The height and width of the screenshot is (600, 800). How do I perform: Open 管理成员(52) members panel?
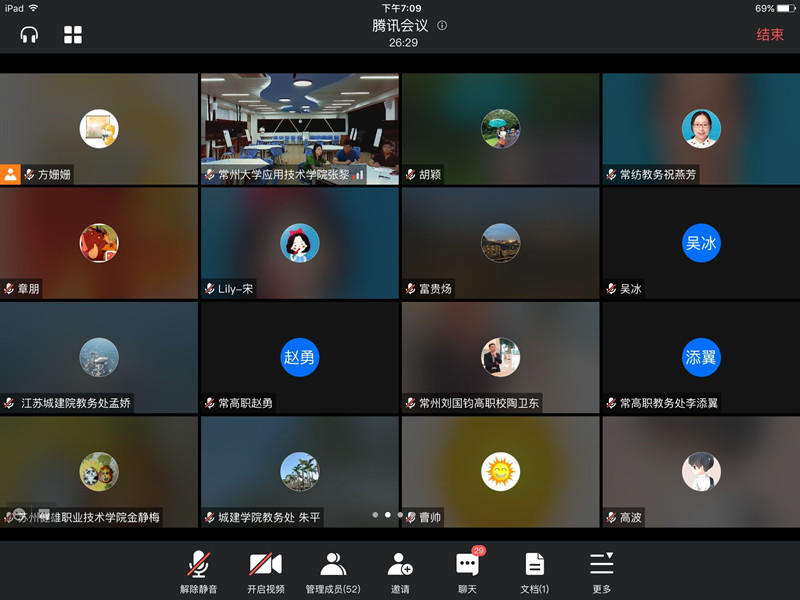tap(333, 572)
